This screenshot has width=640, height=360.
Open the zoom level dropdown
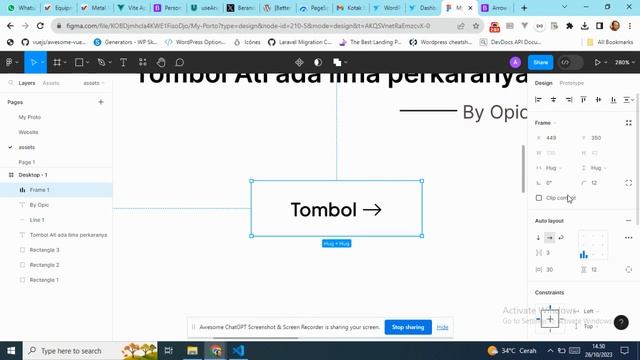(625, 62)
